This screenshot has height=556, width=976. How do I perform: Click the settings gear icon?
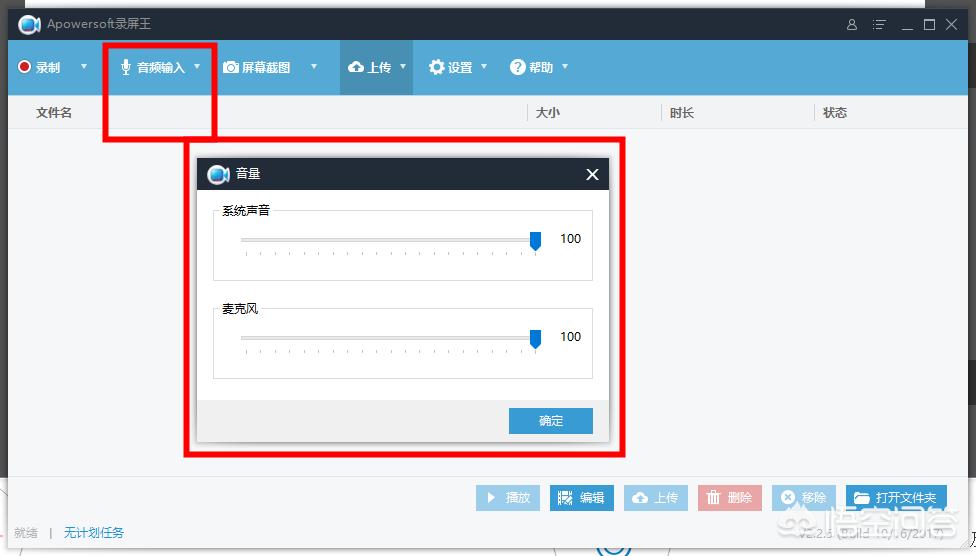click(437, 67)
